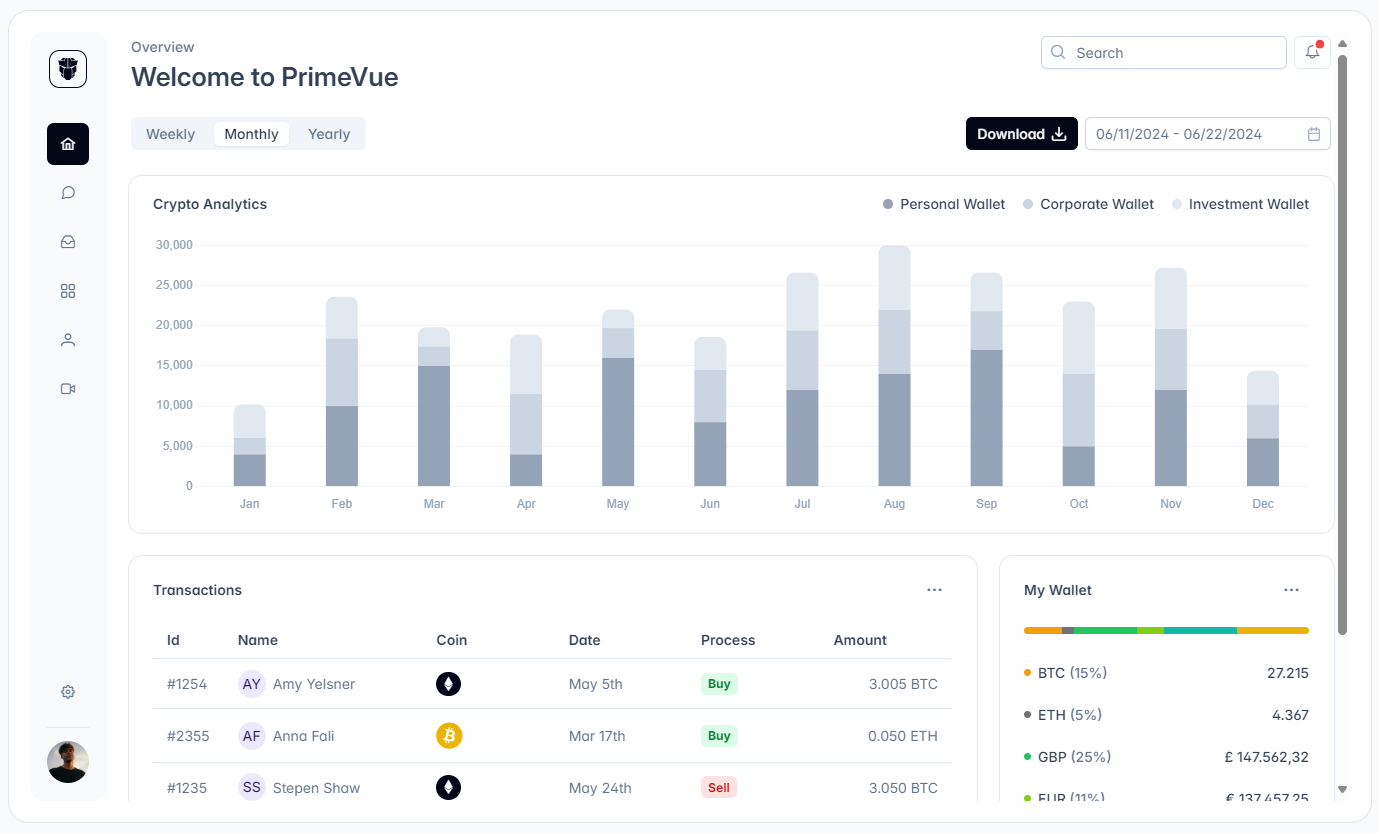Select the grid apps icon in sidebar
Viewport: 1379px width, 833px height.
(x=68, y=291)
